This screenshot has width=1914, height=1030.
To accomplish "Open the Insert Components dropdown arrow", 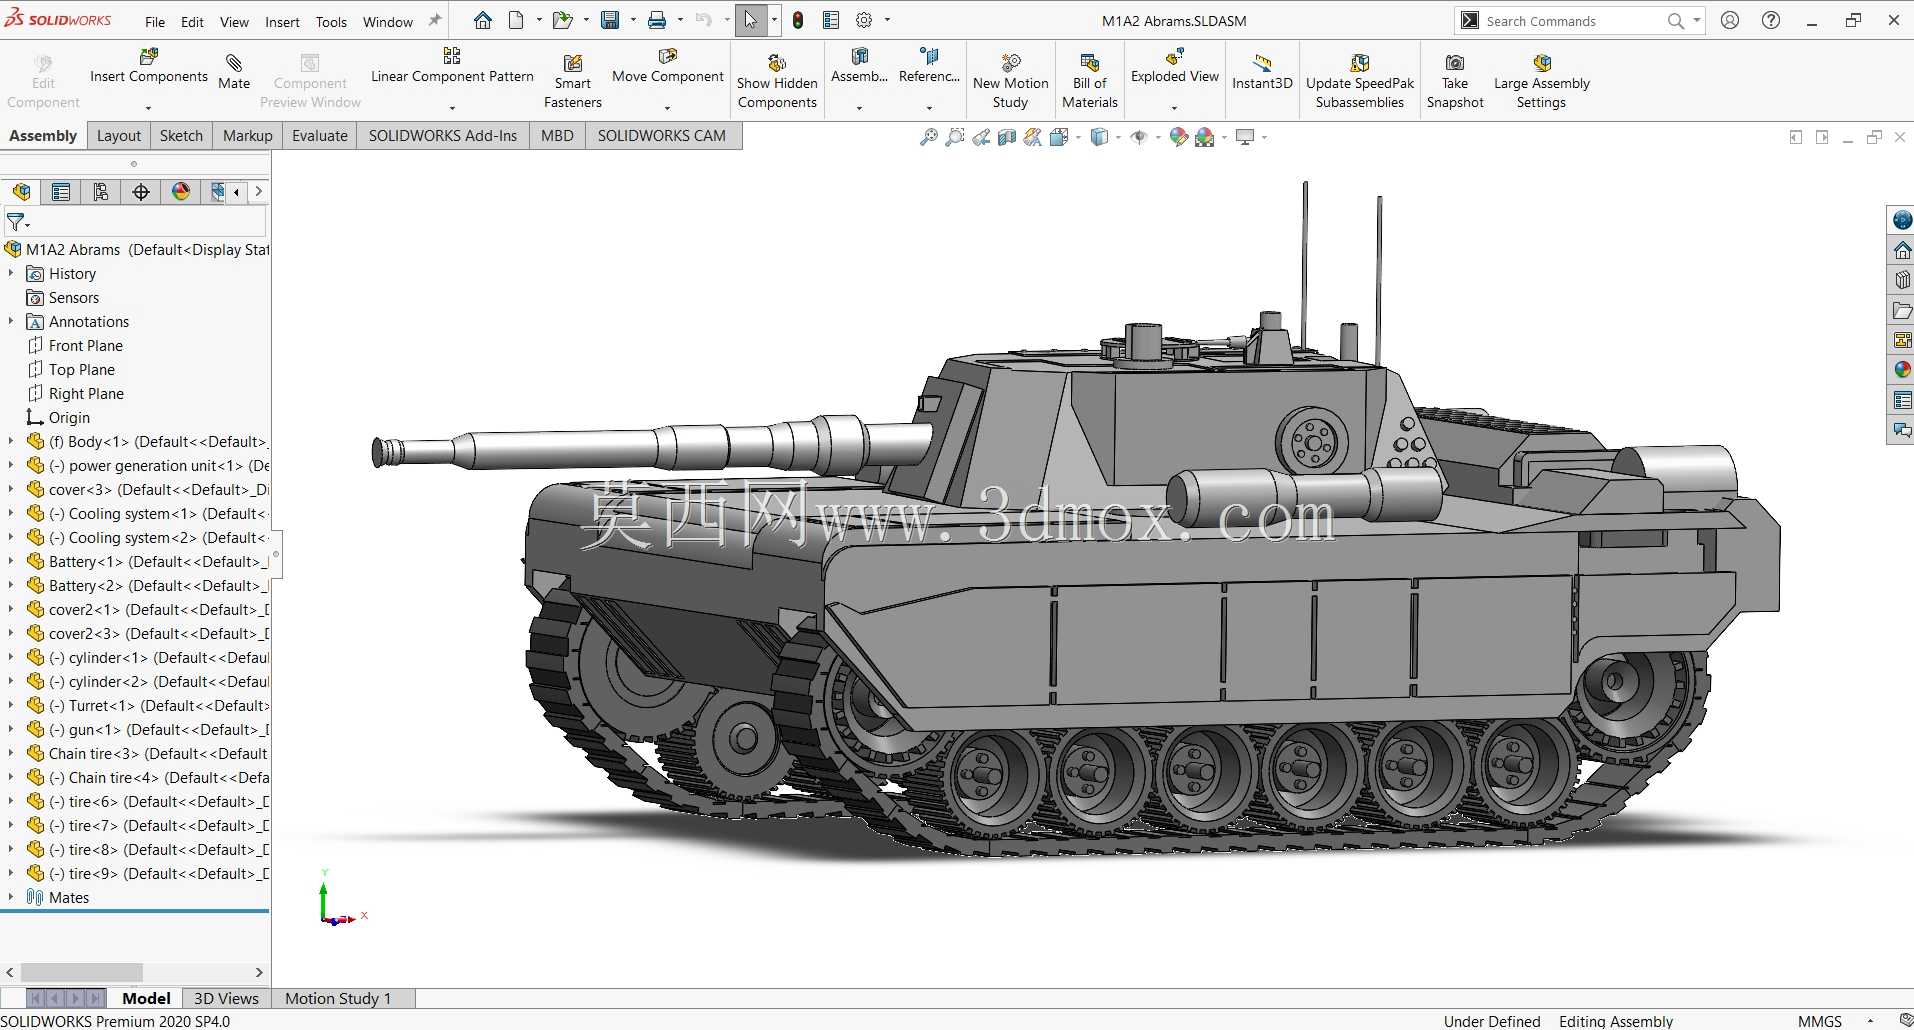I will click(148, 108).
